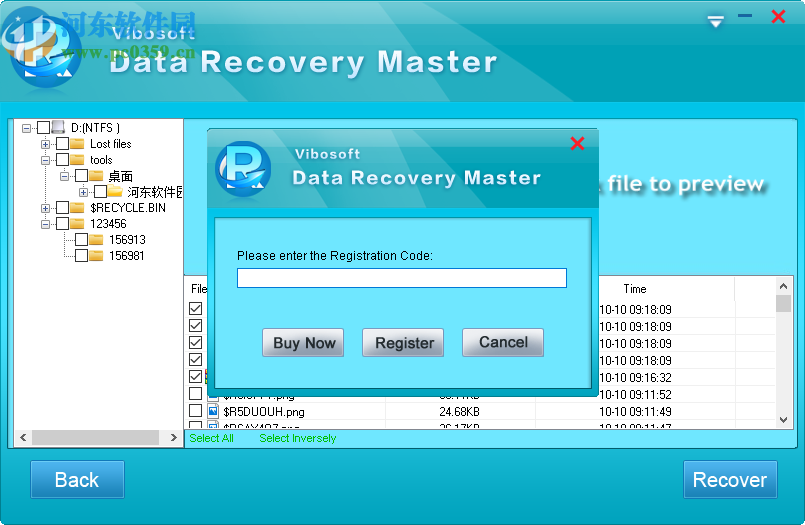The height and width of the screenshot is (525, 805).
Task: Click the file list scroll down arrow
Action: (x=783, y=420)
